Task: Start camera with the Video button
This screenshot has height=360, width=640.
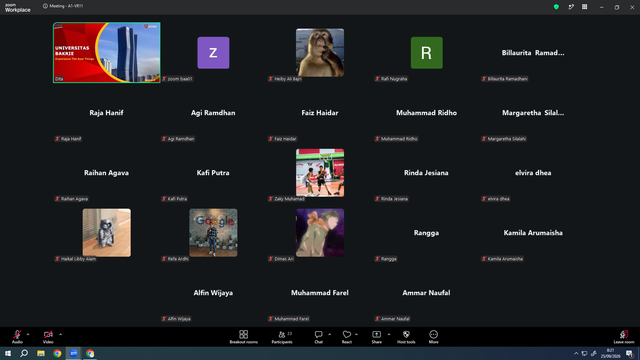Action: coord(48,337)
